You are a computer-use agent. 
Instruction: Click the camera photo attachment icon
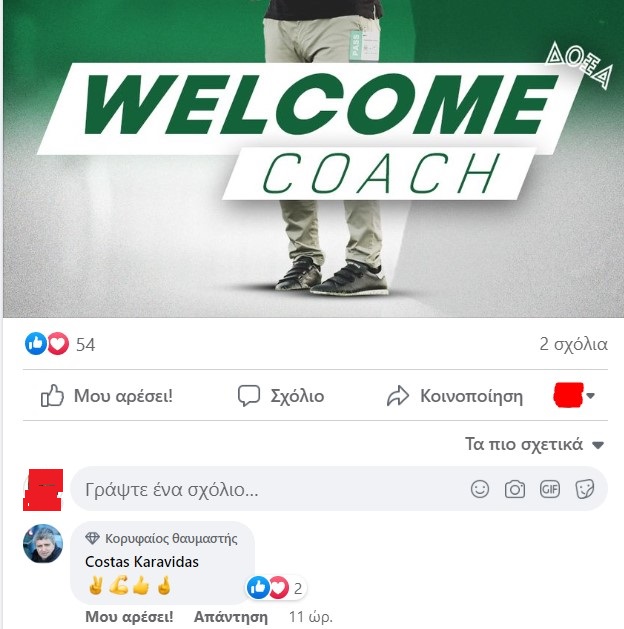coord(515,489)
